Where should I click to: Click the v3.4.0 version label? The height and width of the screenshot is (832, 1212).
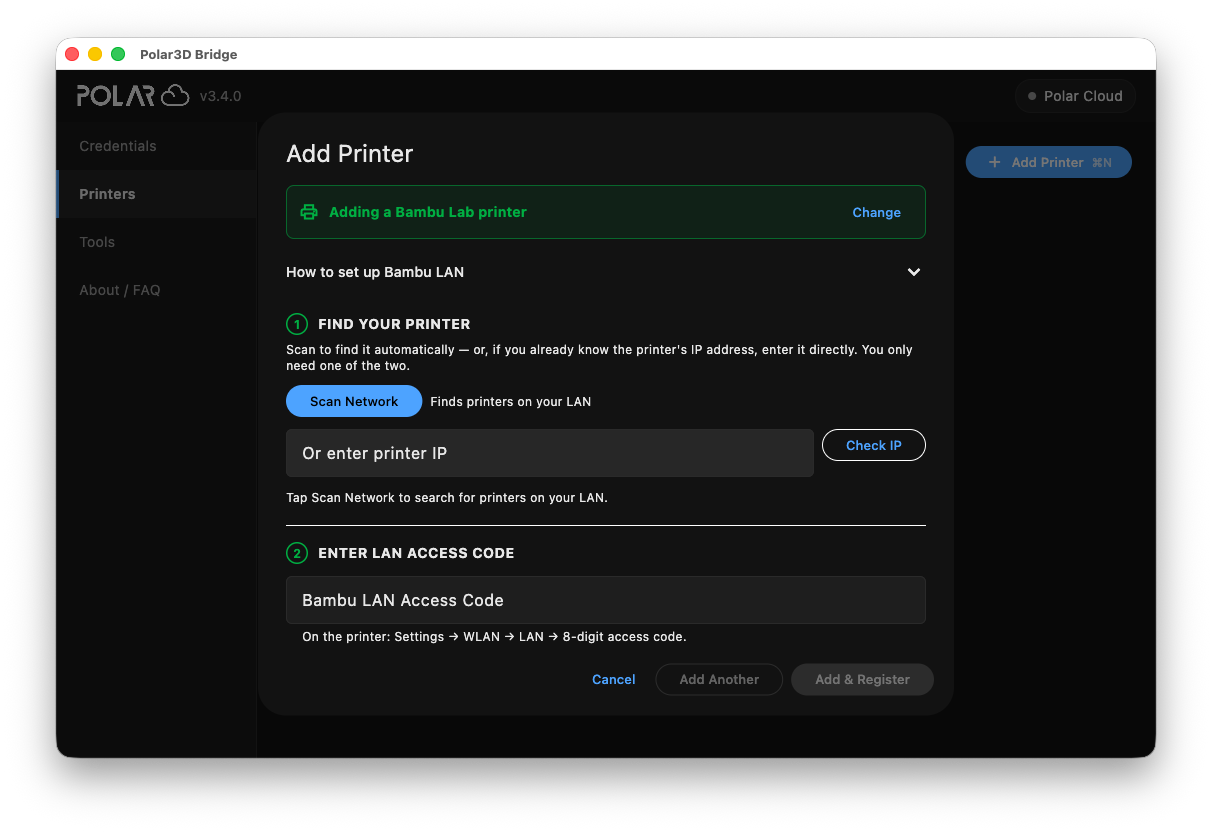pos(220,96)
